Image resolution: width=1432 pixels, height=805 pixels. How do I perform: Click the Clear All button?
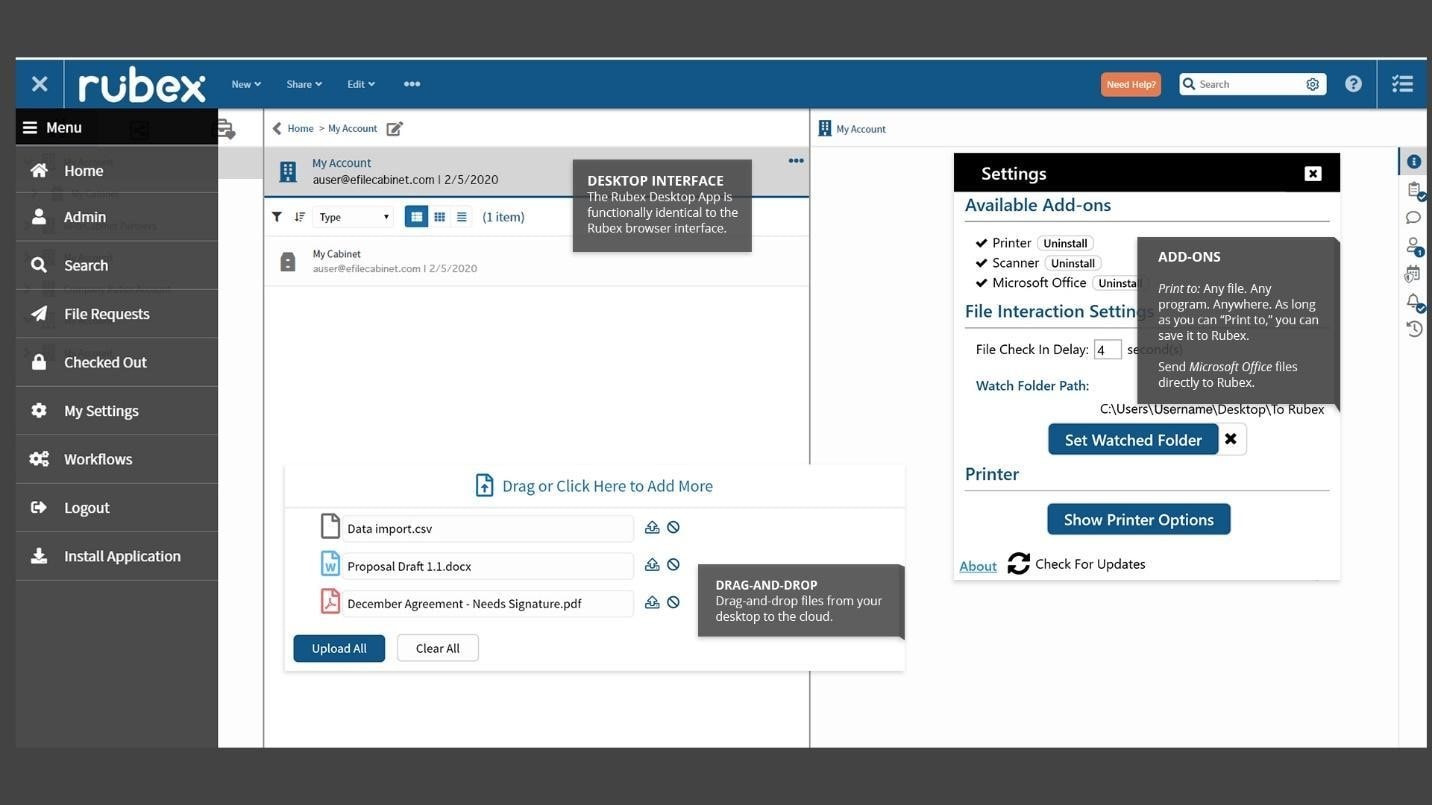(x=438, y=648)
